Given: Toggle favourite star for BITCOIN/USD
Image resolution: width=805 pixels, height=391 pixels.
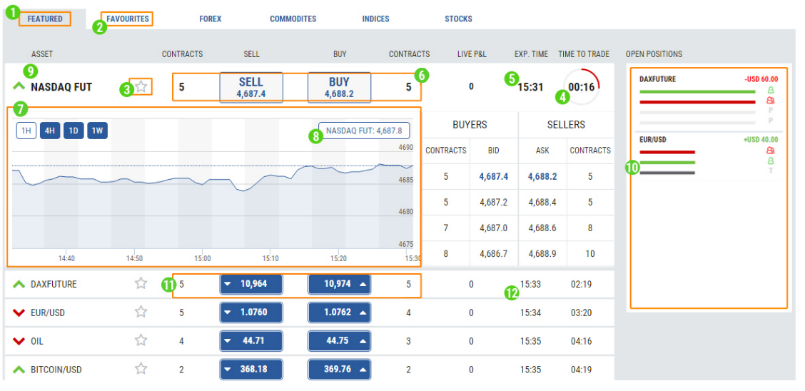Looking at the screenshot, I should [141, 368].
